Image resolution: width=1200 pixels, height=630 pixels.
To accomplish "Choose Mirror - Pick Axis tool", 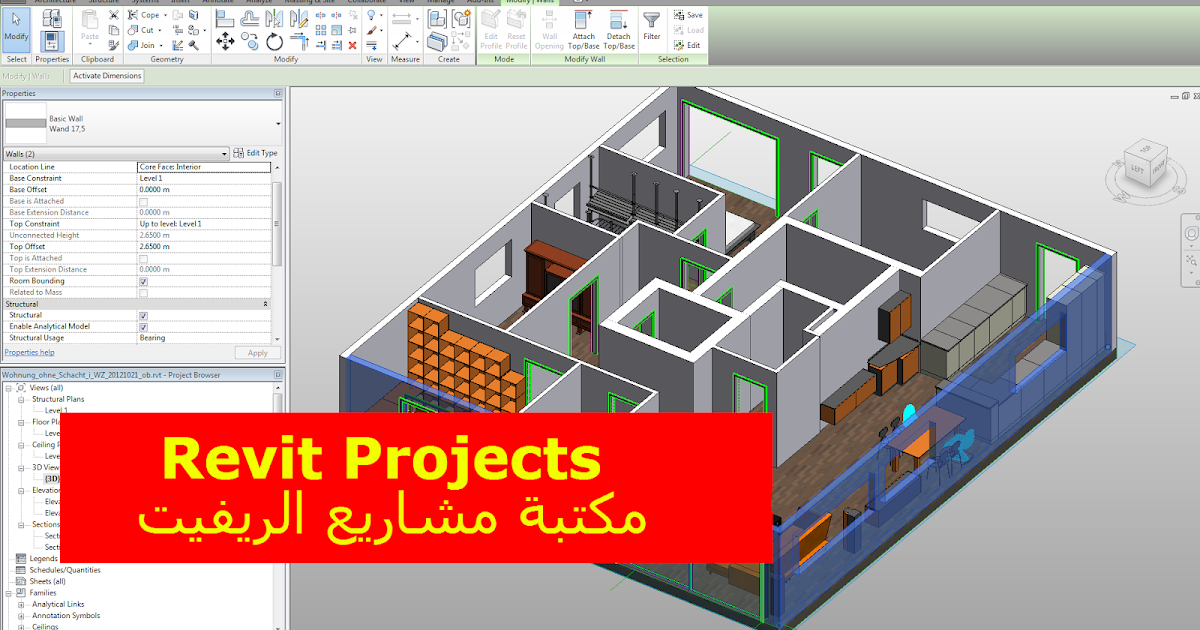I will 274,17.
